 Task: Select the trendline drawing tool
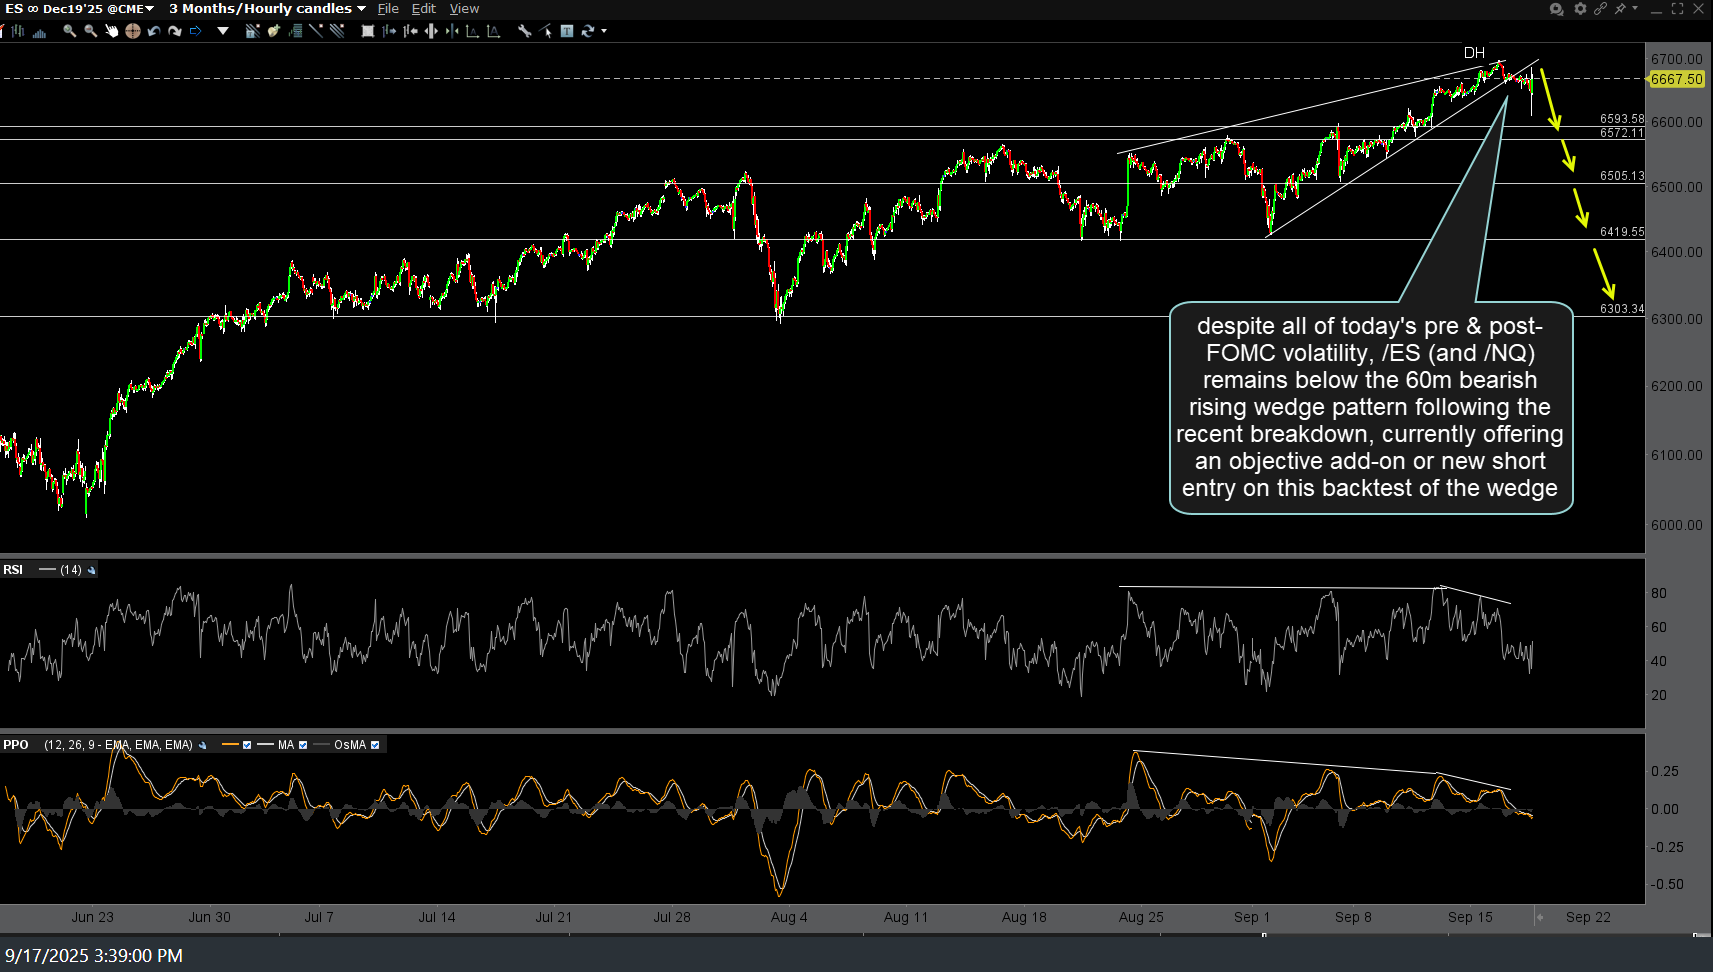pyautogui.click(x=315, y=31)
